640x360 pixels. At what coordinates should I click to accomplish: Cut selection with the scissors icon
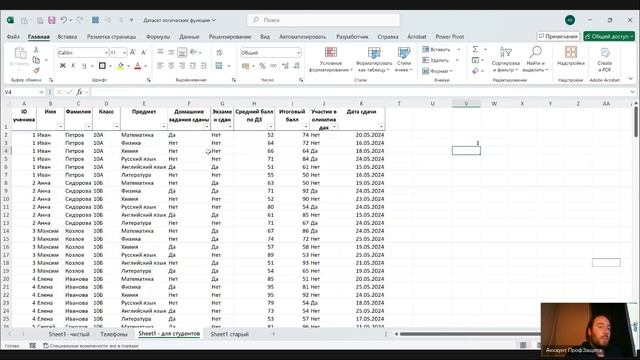[x=36, y=50]
